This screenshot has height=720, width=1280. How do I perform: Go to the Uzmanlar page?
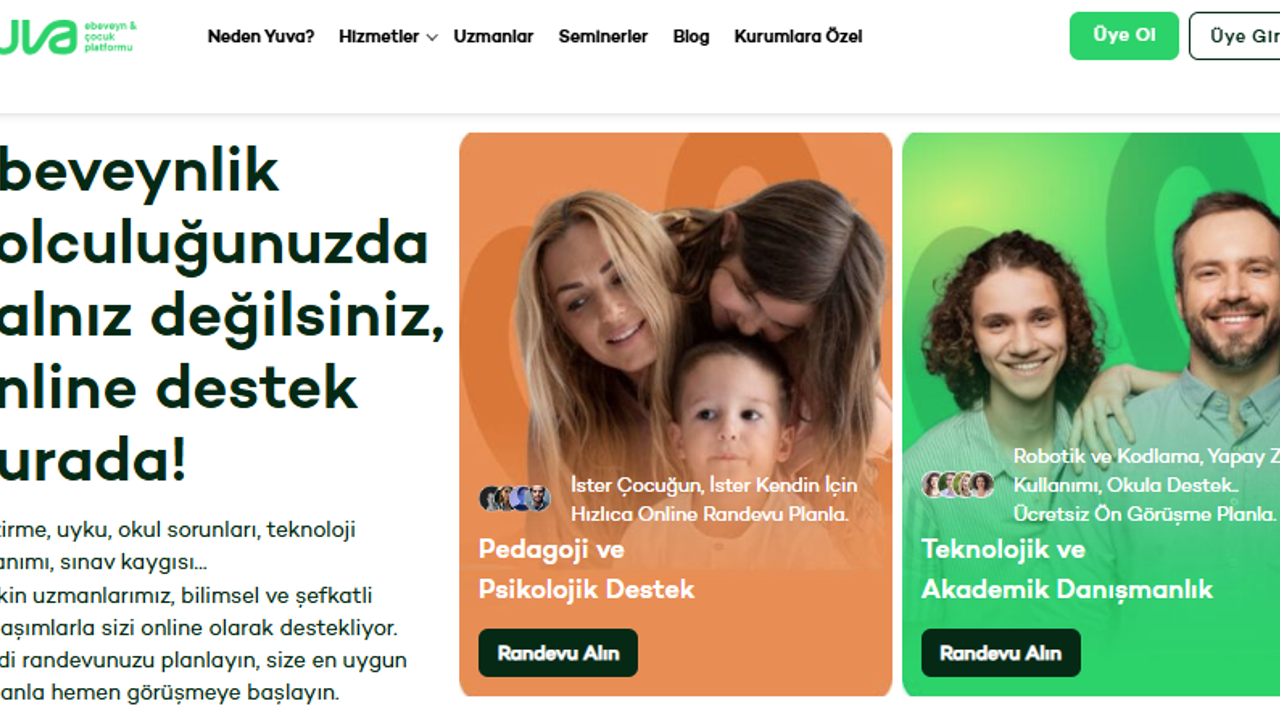(493, 37)
